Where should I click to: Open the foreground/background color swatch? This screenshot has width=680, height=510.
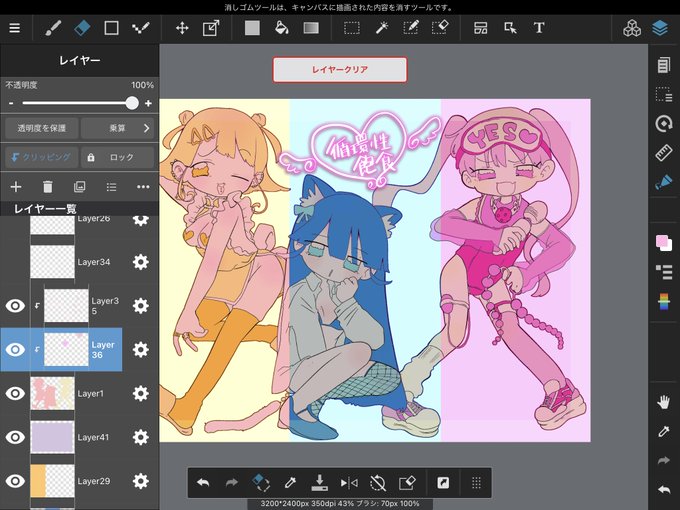click(x=664, y=243)
